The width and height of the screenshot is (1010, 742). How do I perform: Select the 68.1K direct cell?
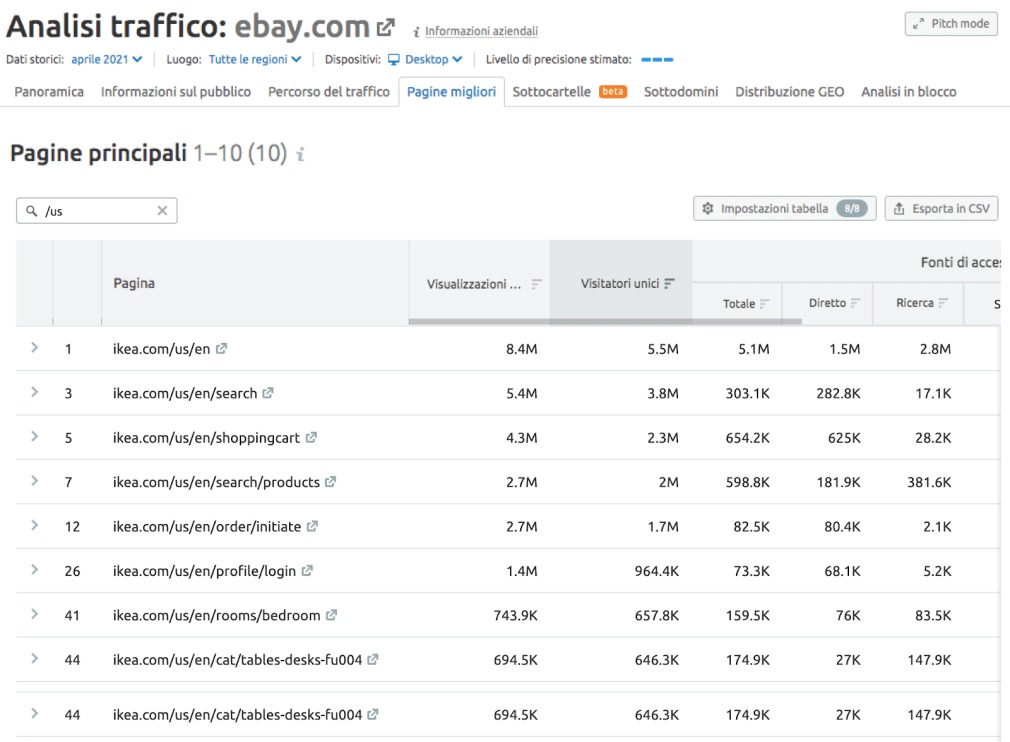843,571
